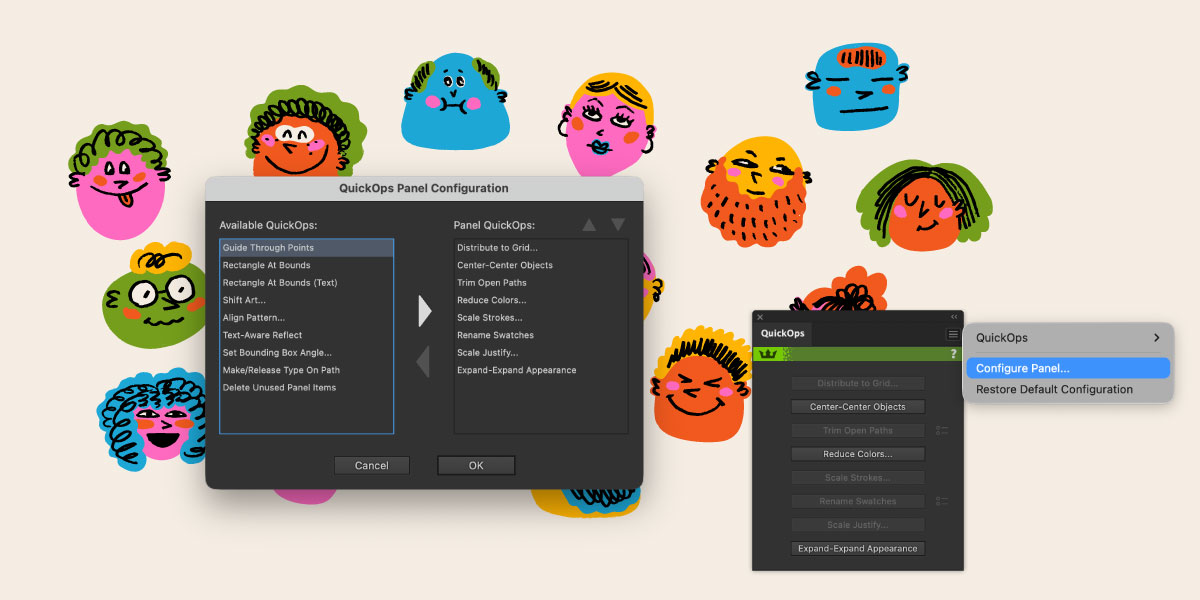Move selected item up with triangle arrow
The width and height of the screenshot is (1200, 600).
pos(589,225)
